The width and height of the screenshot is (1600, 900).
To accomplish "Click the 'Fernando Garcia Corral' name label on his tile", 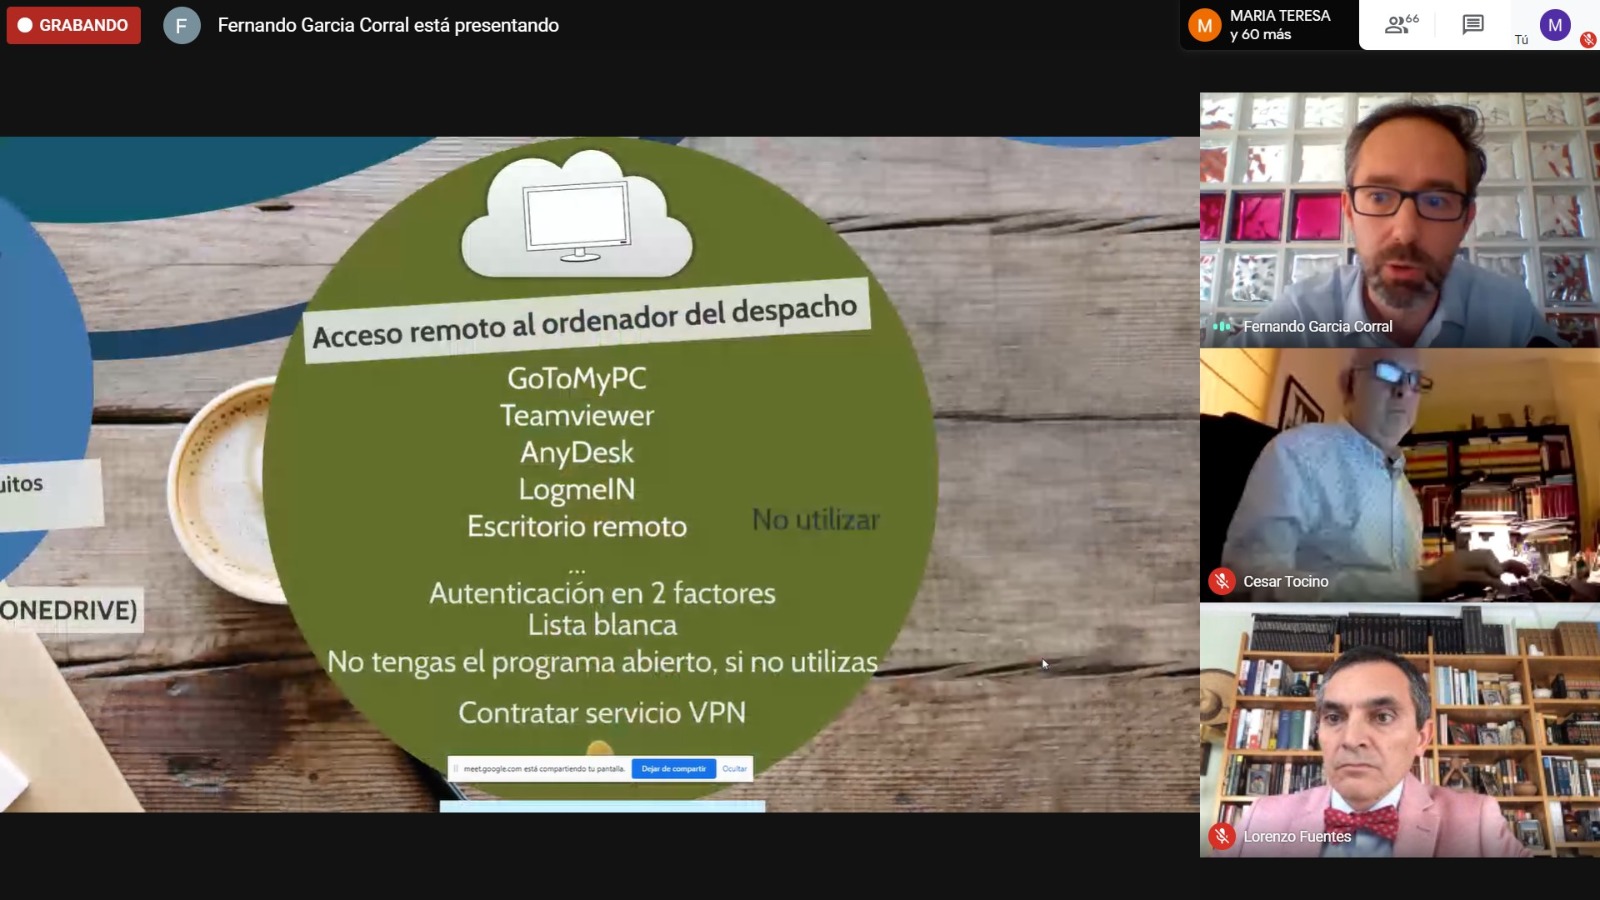I will click(x=1318, y=326).
